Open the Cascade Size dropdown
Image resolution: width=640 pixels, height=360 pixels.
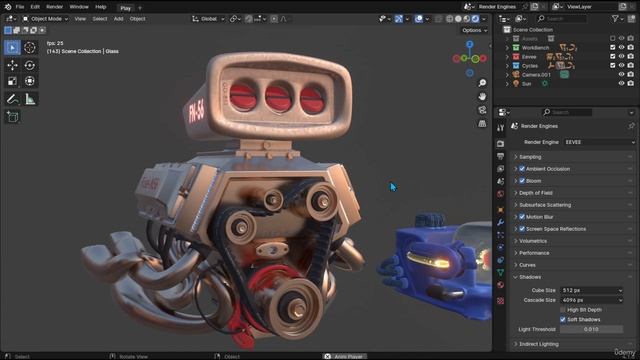(592, 300)
